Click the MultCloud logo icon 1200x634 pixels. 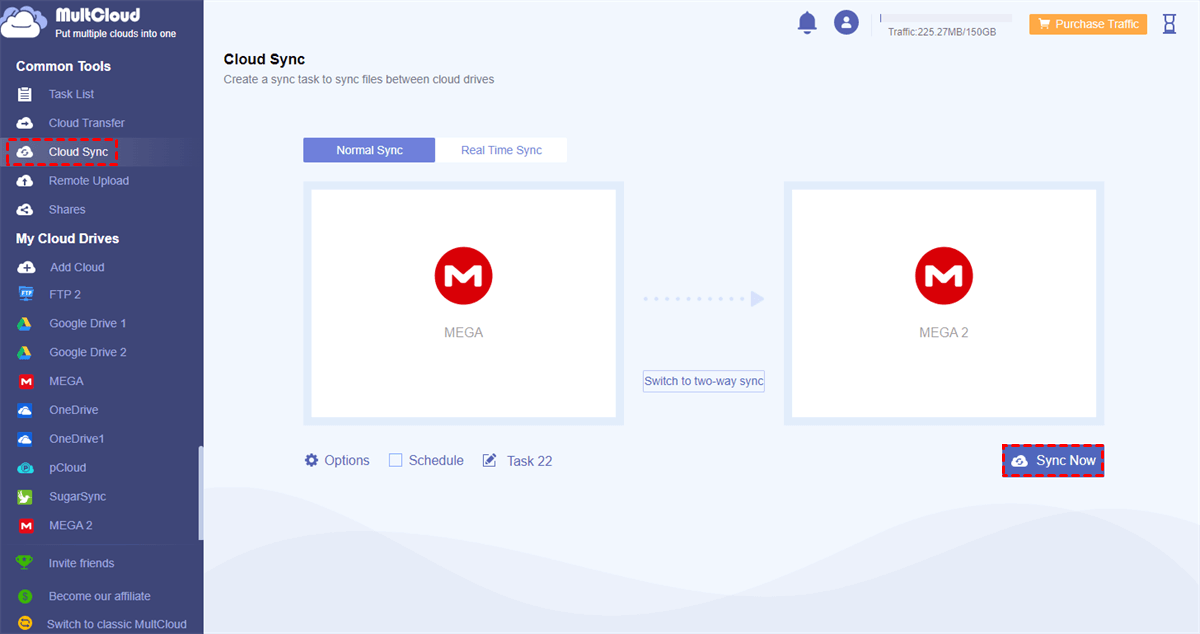click(25, 22)
